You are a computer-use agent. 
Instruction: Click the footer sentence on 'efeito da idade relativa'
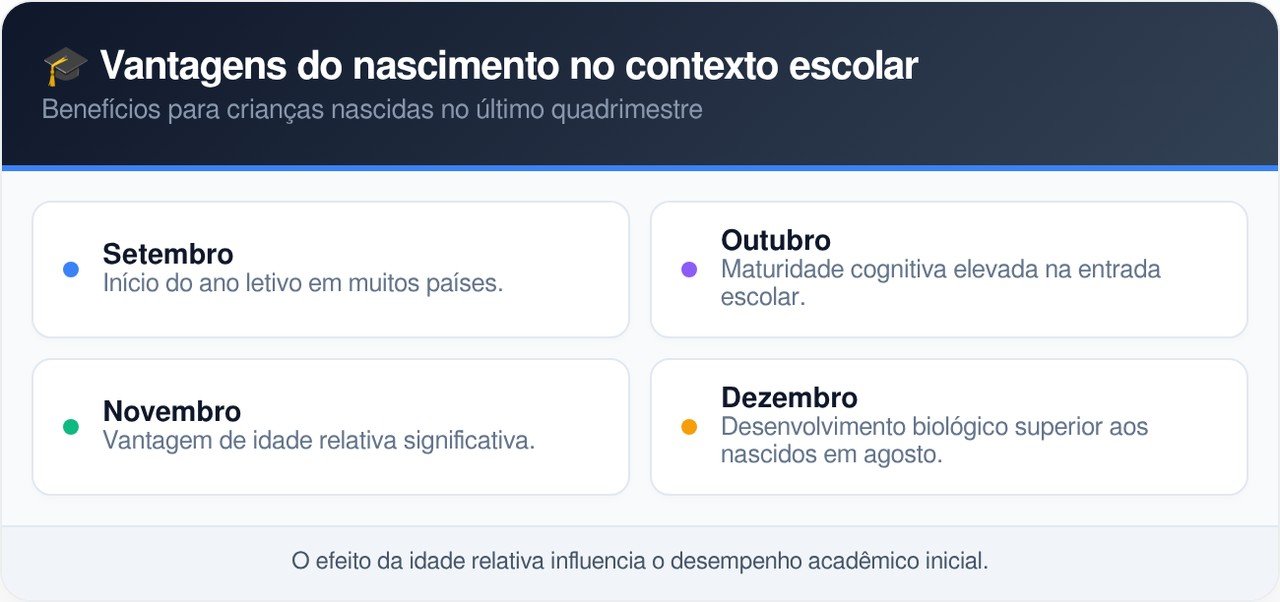640,561
